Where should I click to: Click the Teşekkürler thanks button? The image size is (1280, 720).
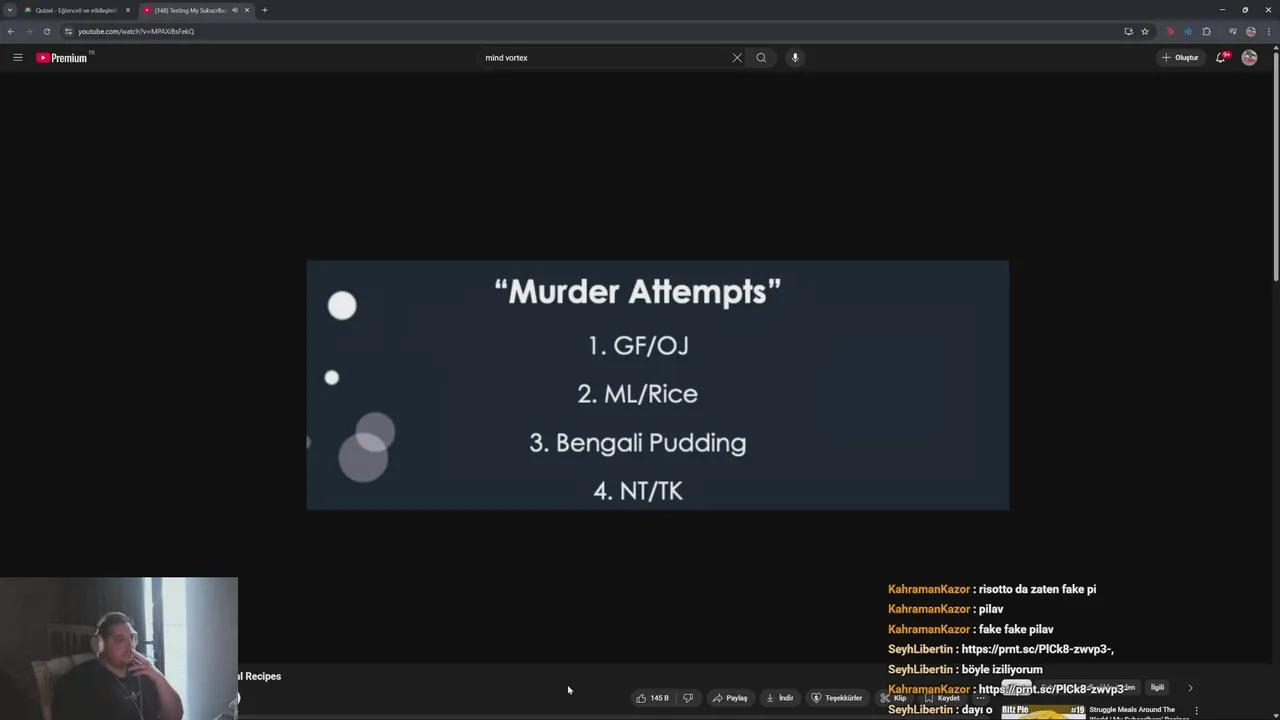tap(836, 698)
